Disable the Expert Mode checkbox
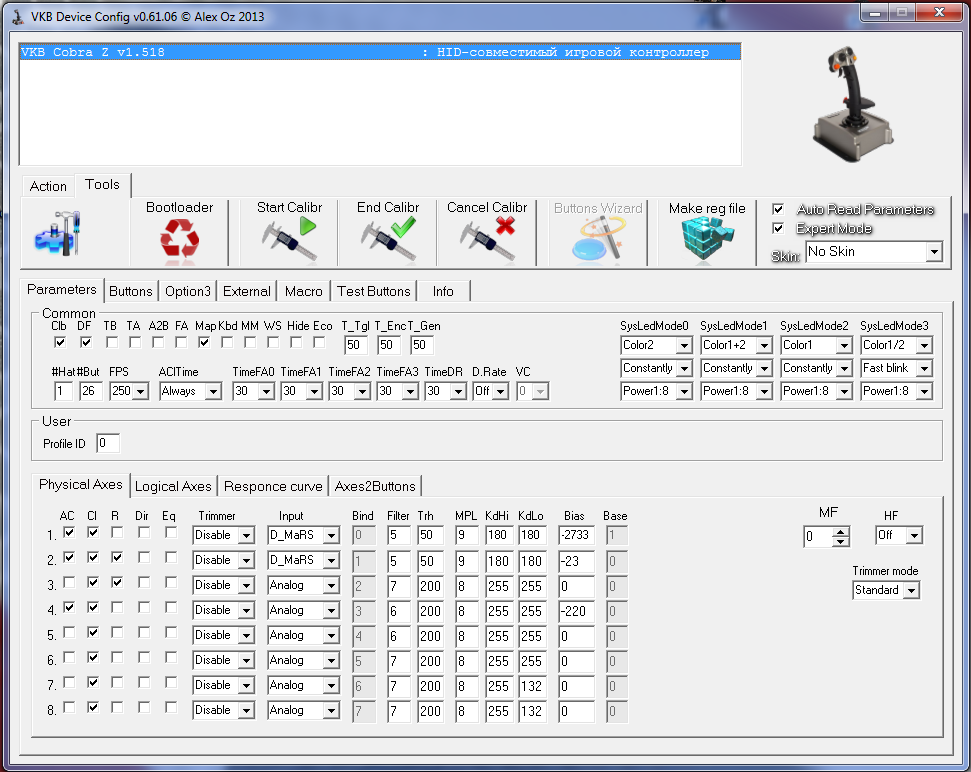The width and height of the screenshot is (971, 772). (778, 228)
